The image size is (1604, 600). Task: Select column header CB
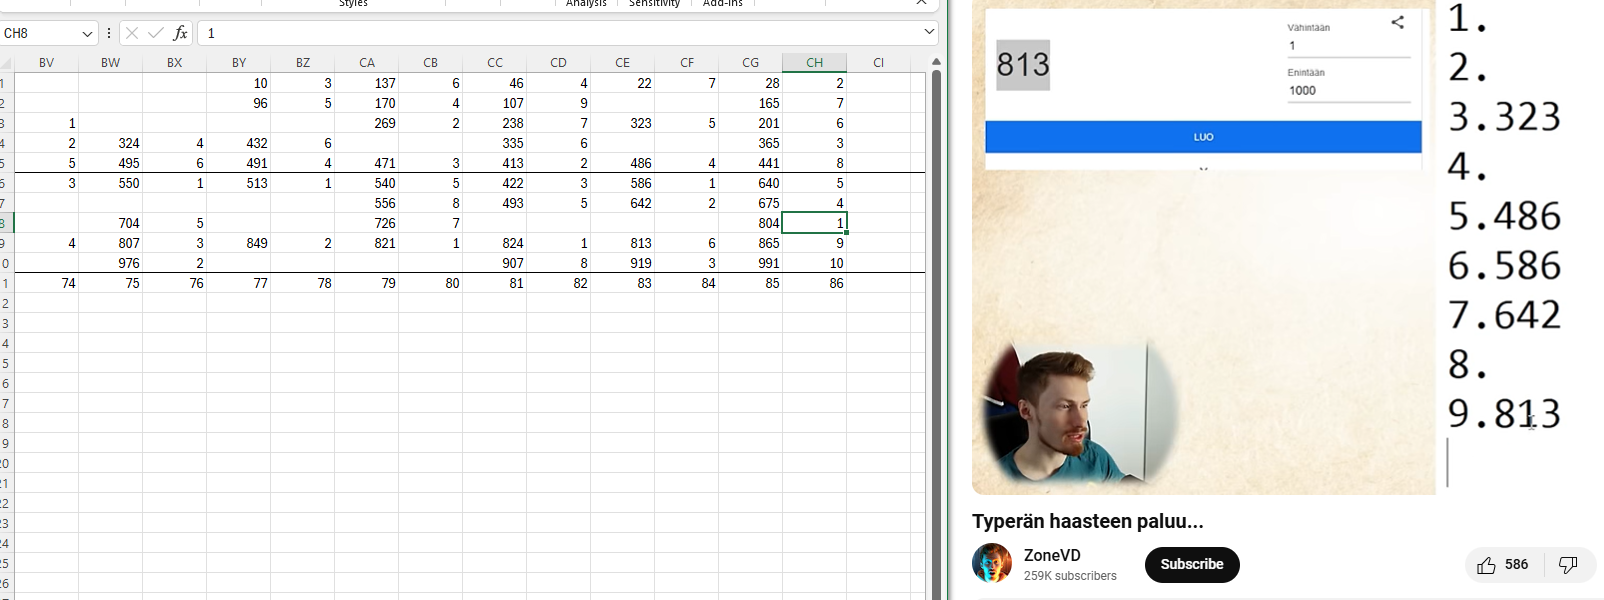pos(430,62)
